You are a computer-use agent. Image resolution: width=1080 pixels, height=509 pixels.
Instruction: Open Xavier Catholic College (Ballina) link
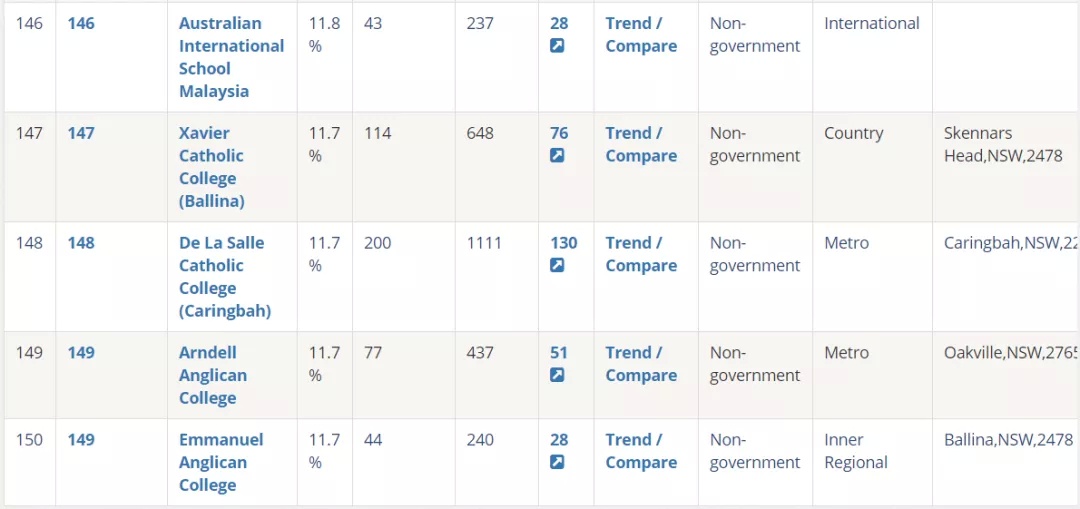click(x=211, y=167)
